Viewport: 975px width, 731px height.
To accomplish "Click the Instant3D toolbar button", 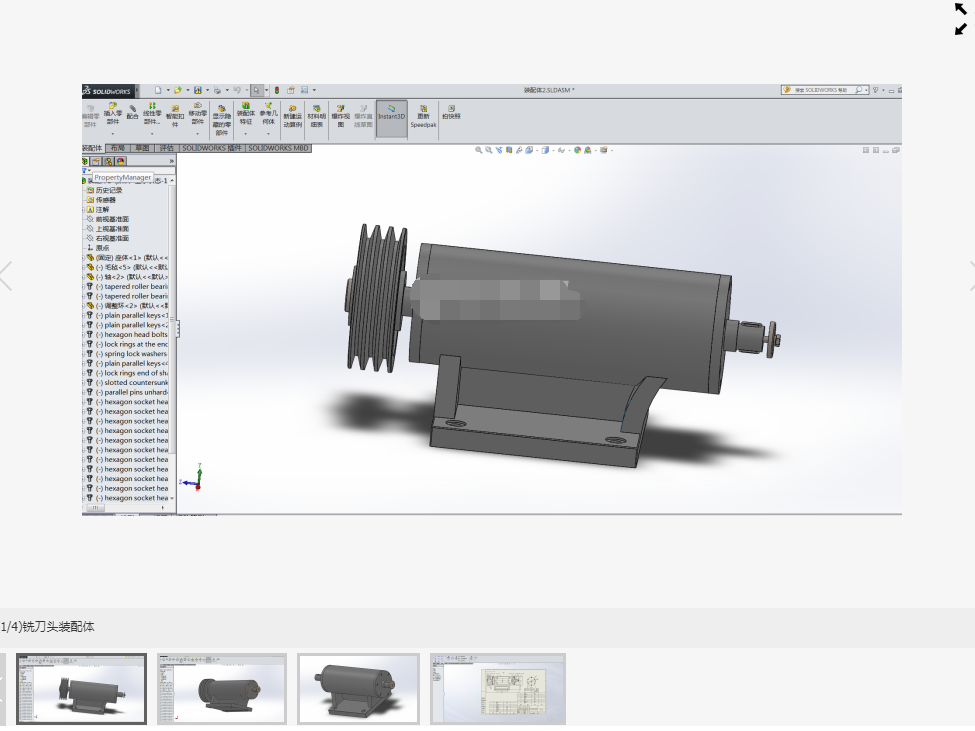I will tap(391, 117).
